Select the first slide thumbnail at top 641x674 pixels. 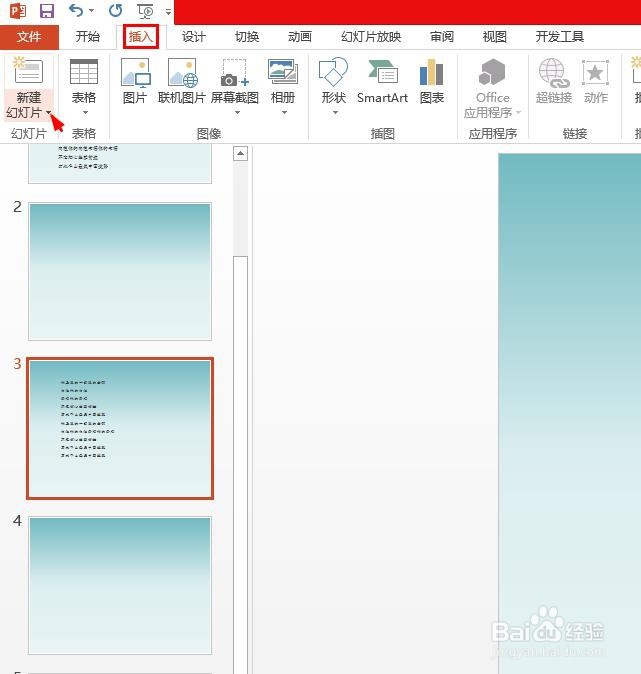pos(120,164)
